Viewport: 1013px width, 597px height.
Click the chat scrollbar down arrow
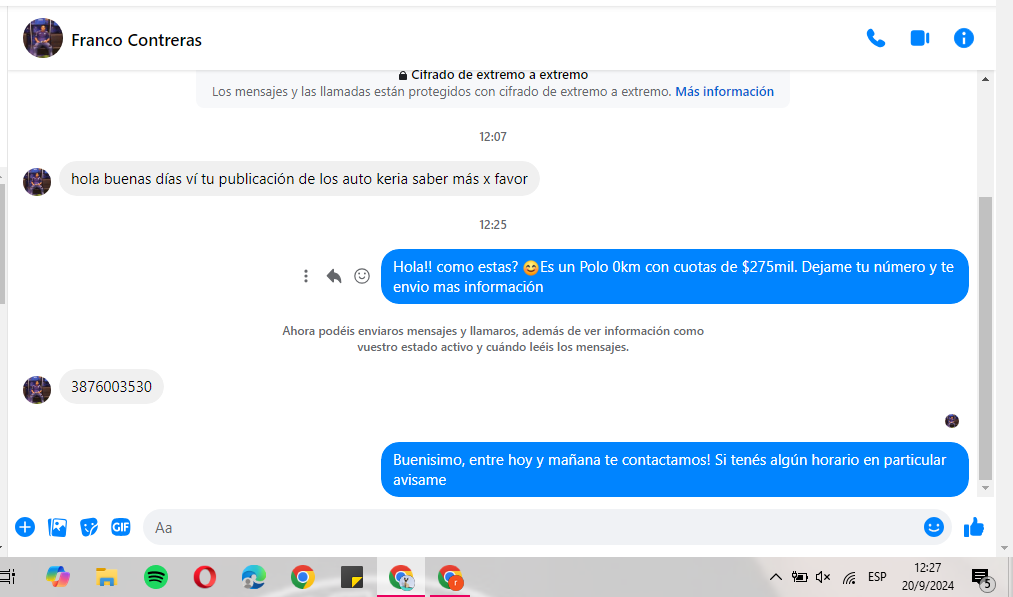coord(985,488)
